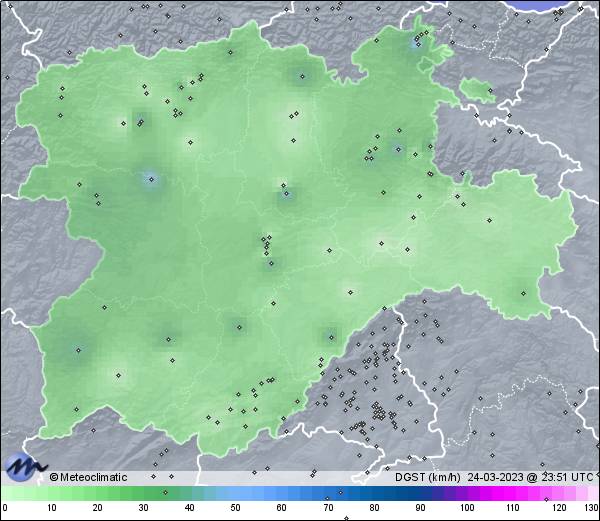Pick the light blue color above 50
Viewport: 600px width, 521px height.
(x=235, y=493)
